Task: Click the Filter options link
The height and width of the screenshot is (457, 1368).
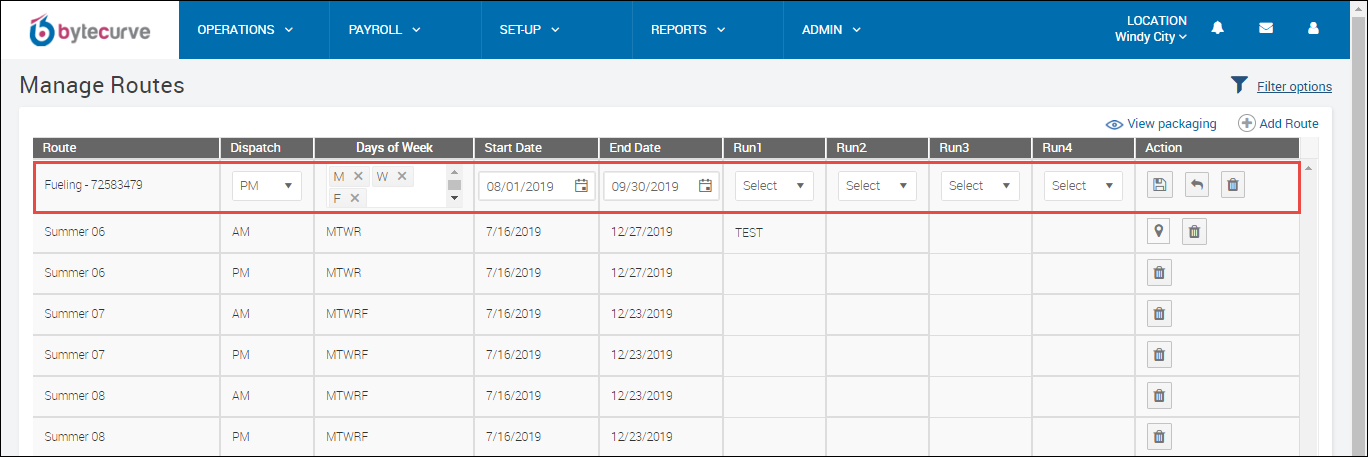Action: (1294, 87)
